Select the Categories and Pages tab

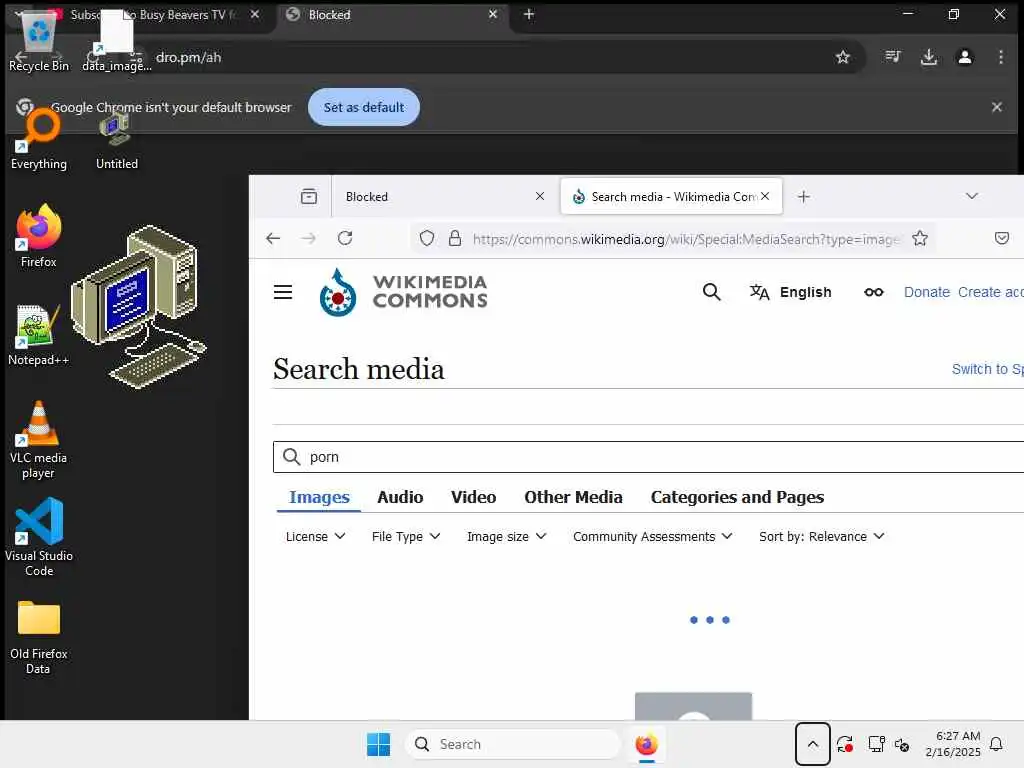pyautogui.click(x=737, y=498)
